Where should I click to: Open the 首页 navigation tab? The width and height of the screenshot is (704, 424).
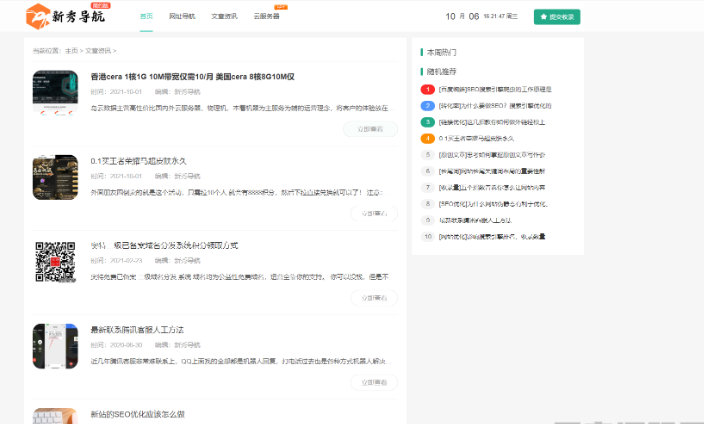(146, 16)
